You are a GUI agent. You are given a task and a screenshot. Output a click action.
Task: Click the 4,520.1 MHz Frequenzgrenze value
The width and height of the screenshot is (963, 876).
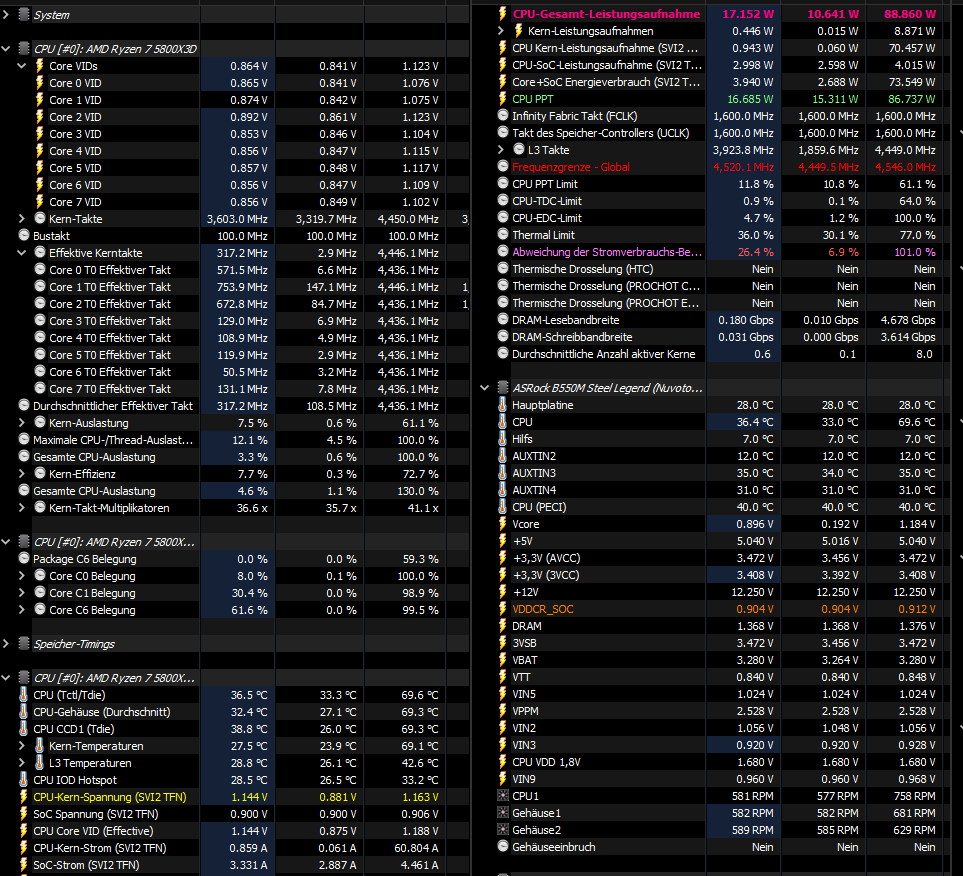[743, 167]
